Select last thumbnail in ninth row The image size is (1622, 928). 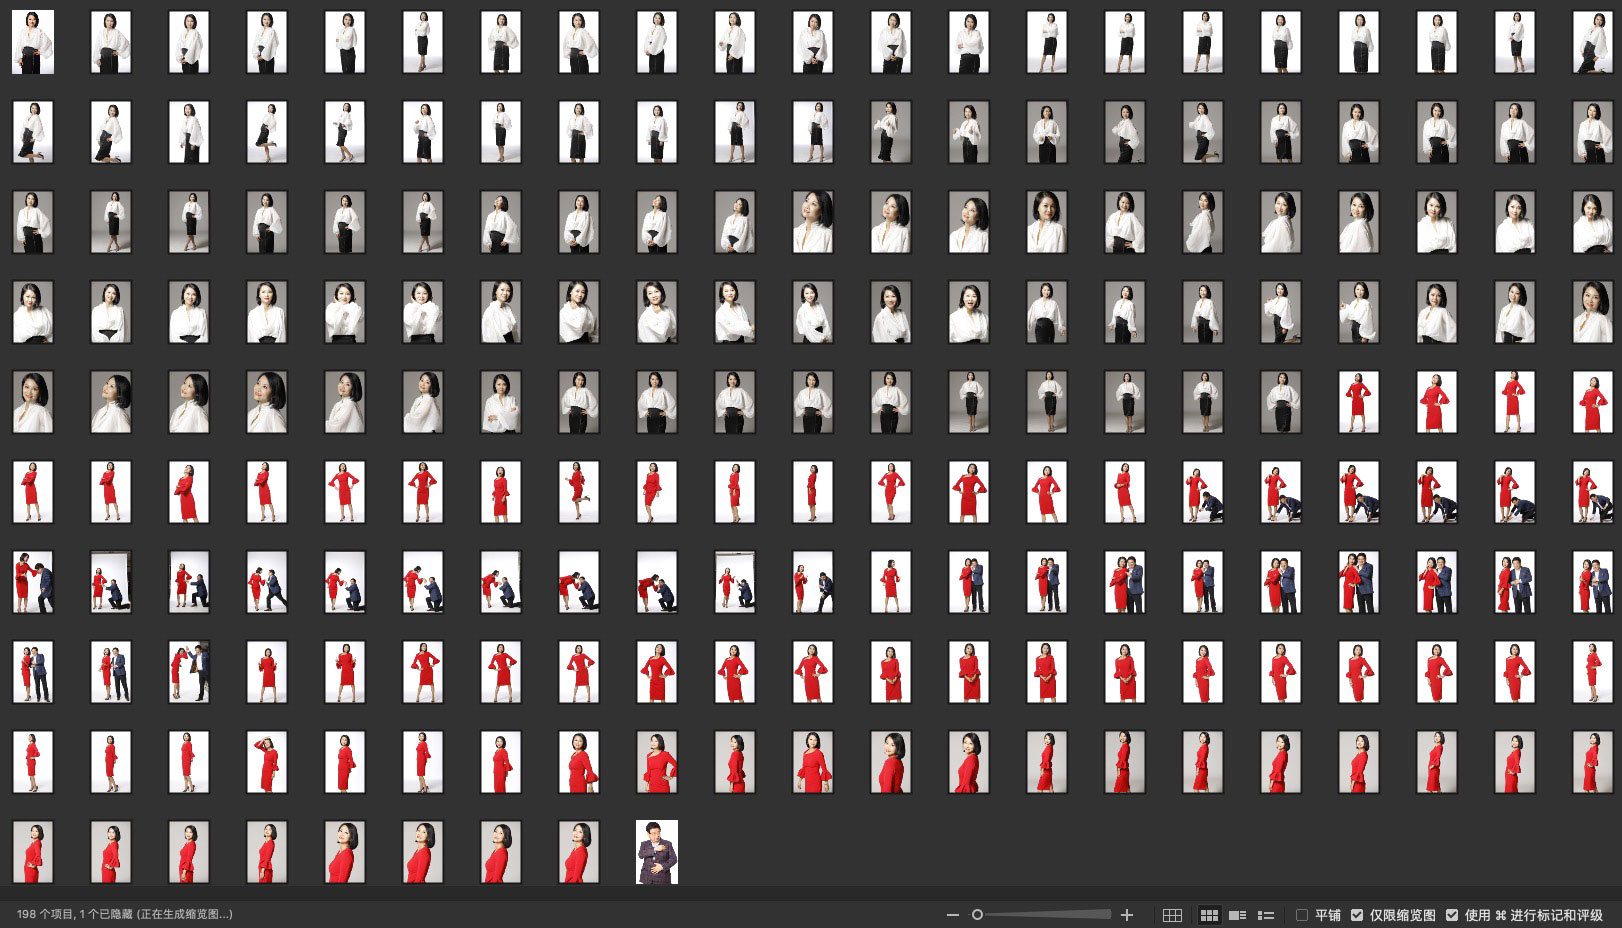[1592, 762]
